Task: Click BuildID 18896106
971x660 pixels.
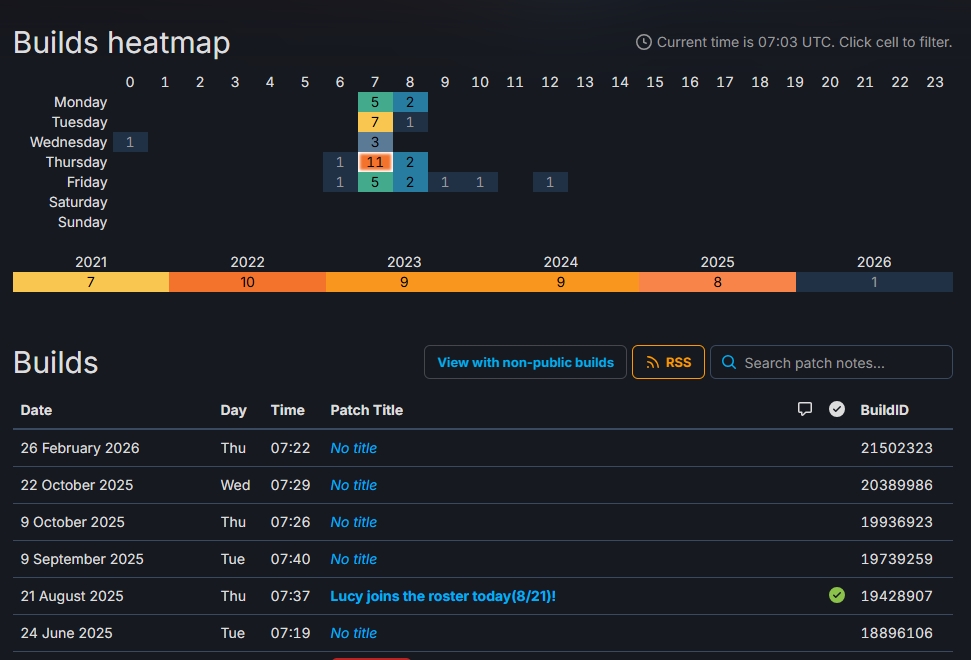Action: click(x=897, y=633)
